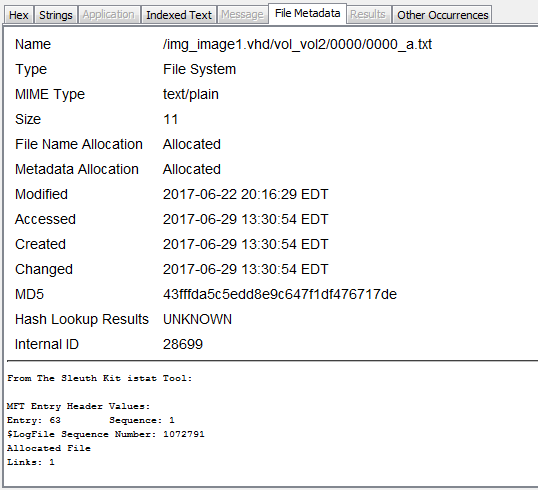Viewport: 538px width, 490px height.
Task: Click the Accessed timestamp value
Action: [x=245, y=219]
